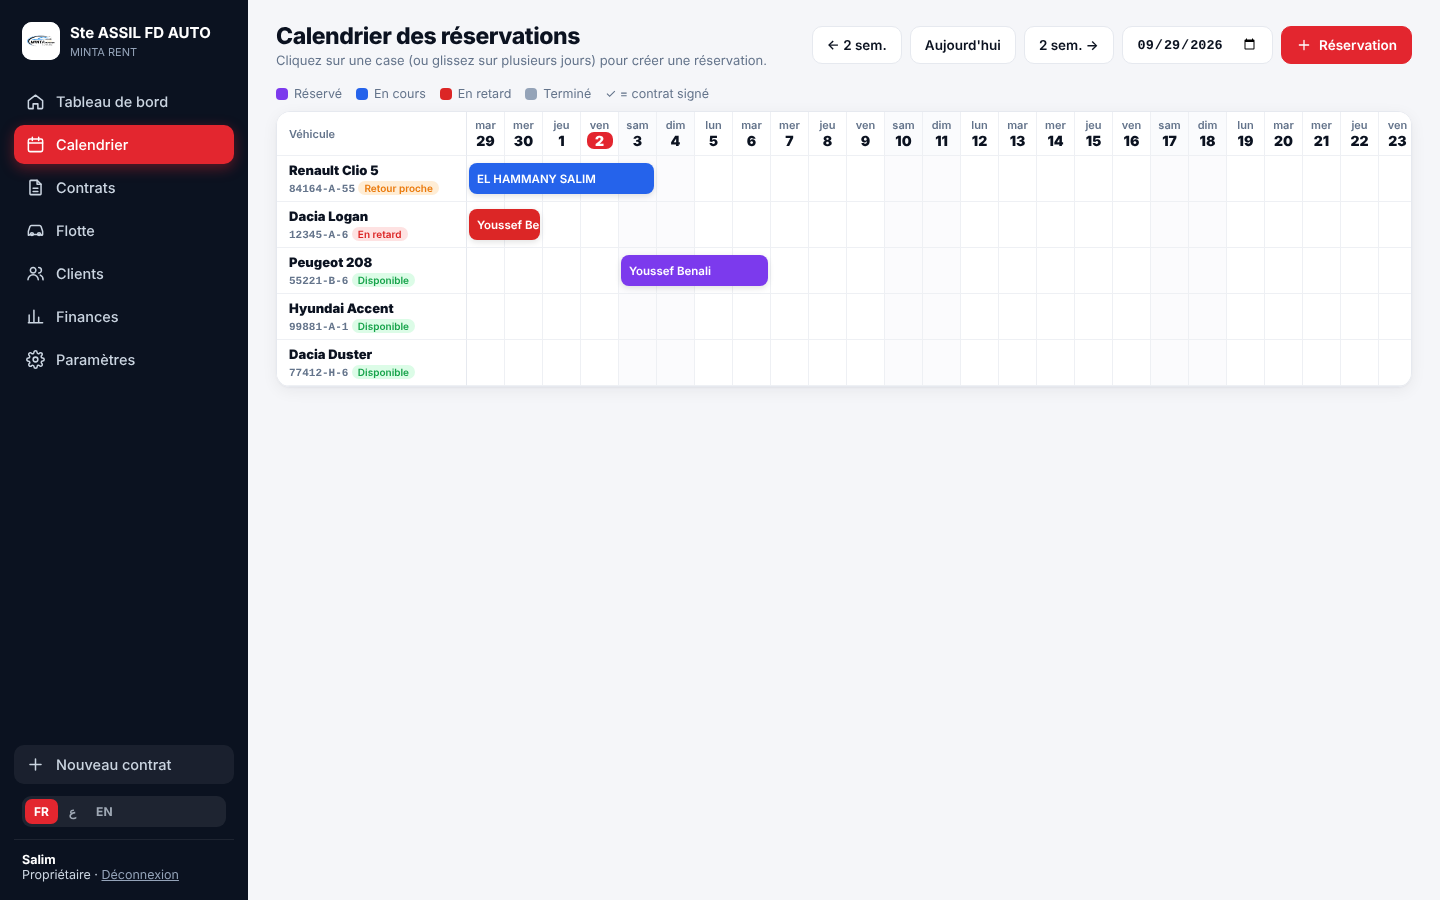Screen dimensions: 1440x900
Task: Select the Dacia Duster vehicle name
Action: click(x=330, y=355)
